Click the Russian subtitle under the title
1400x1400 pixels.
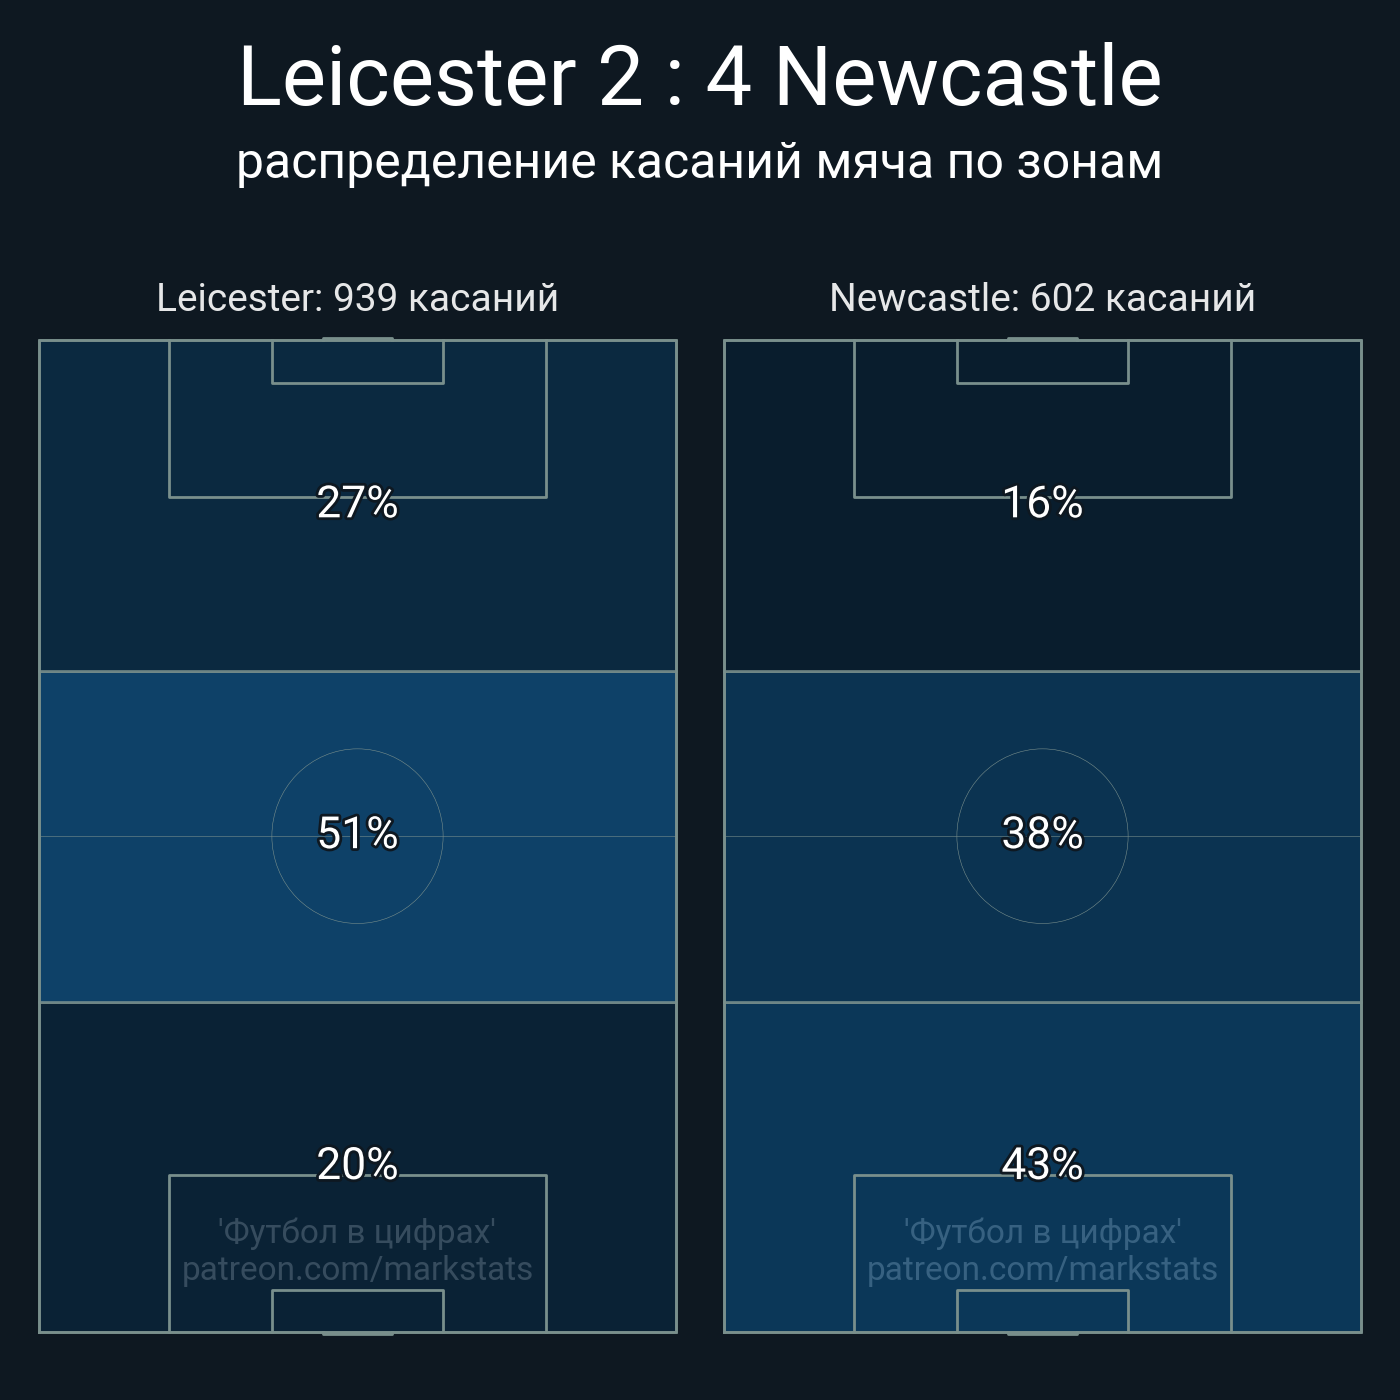(x=700, y=162)
